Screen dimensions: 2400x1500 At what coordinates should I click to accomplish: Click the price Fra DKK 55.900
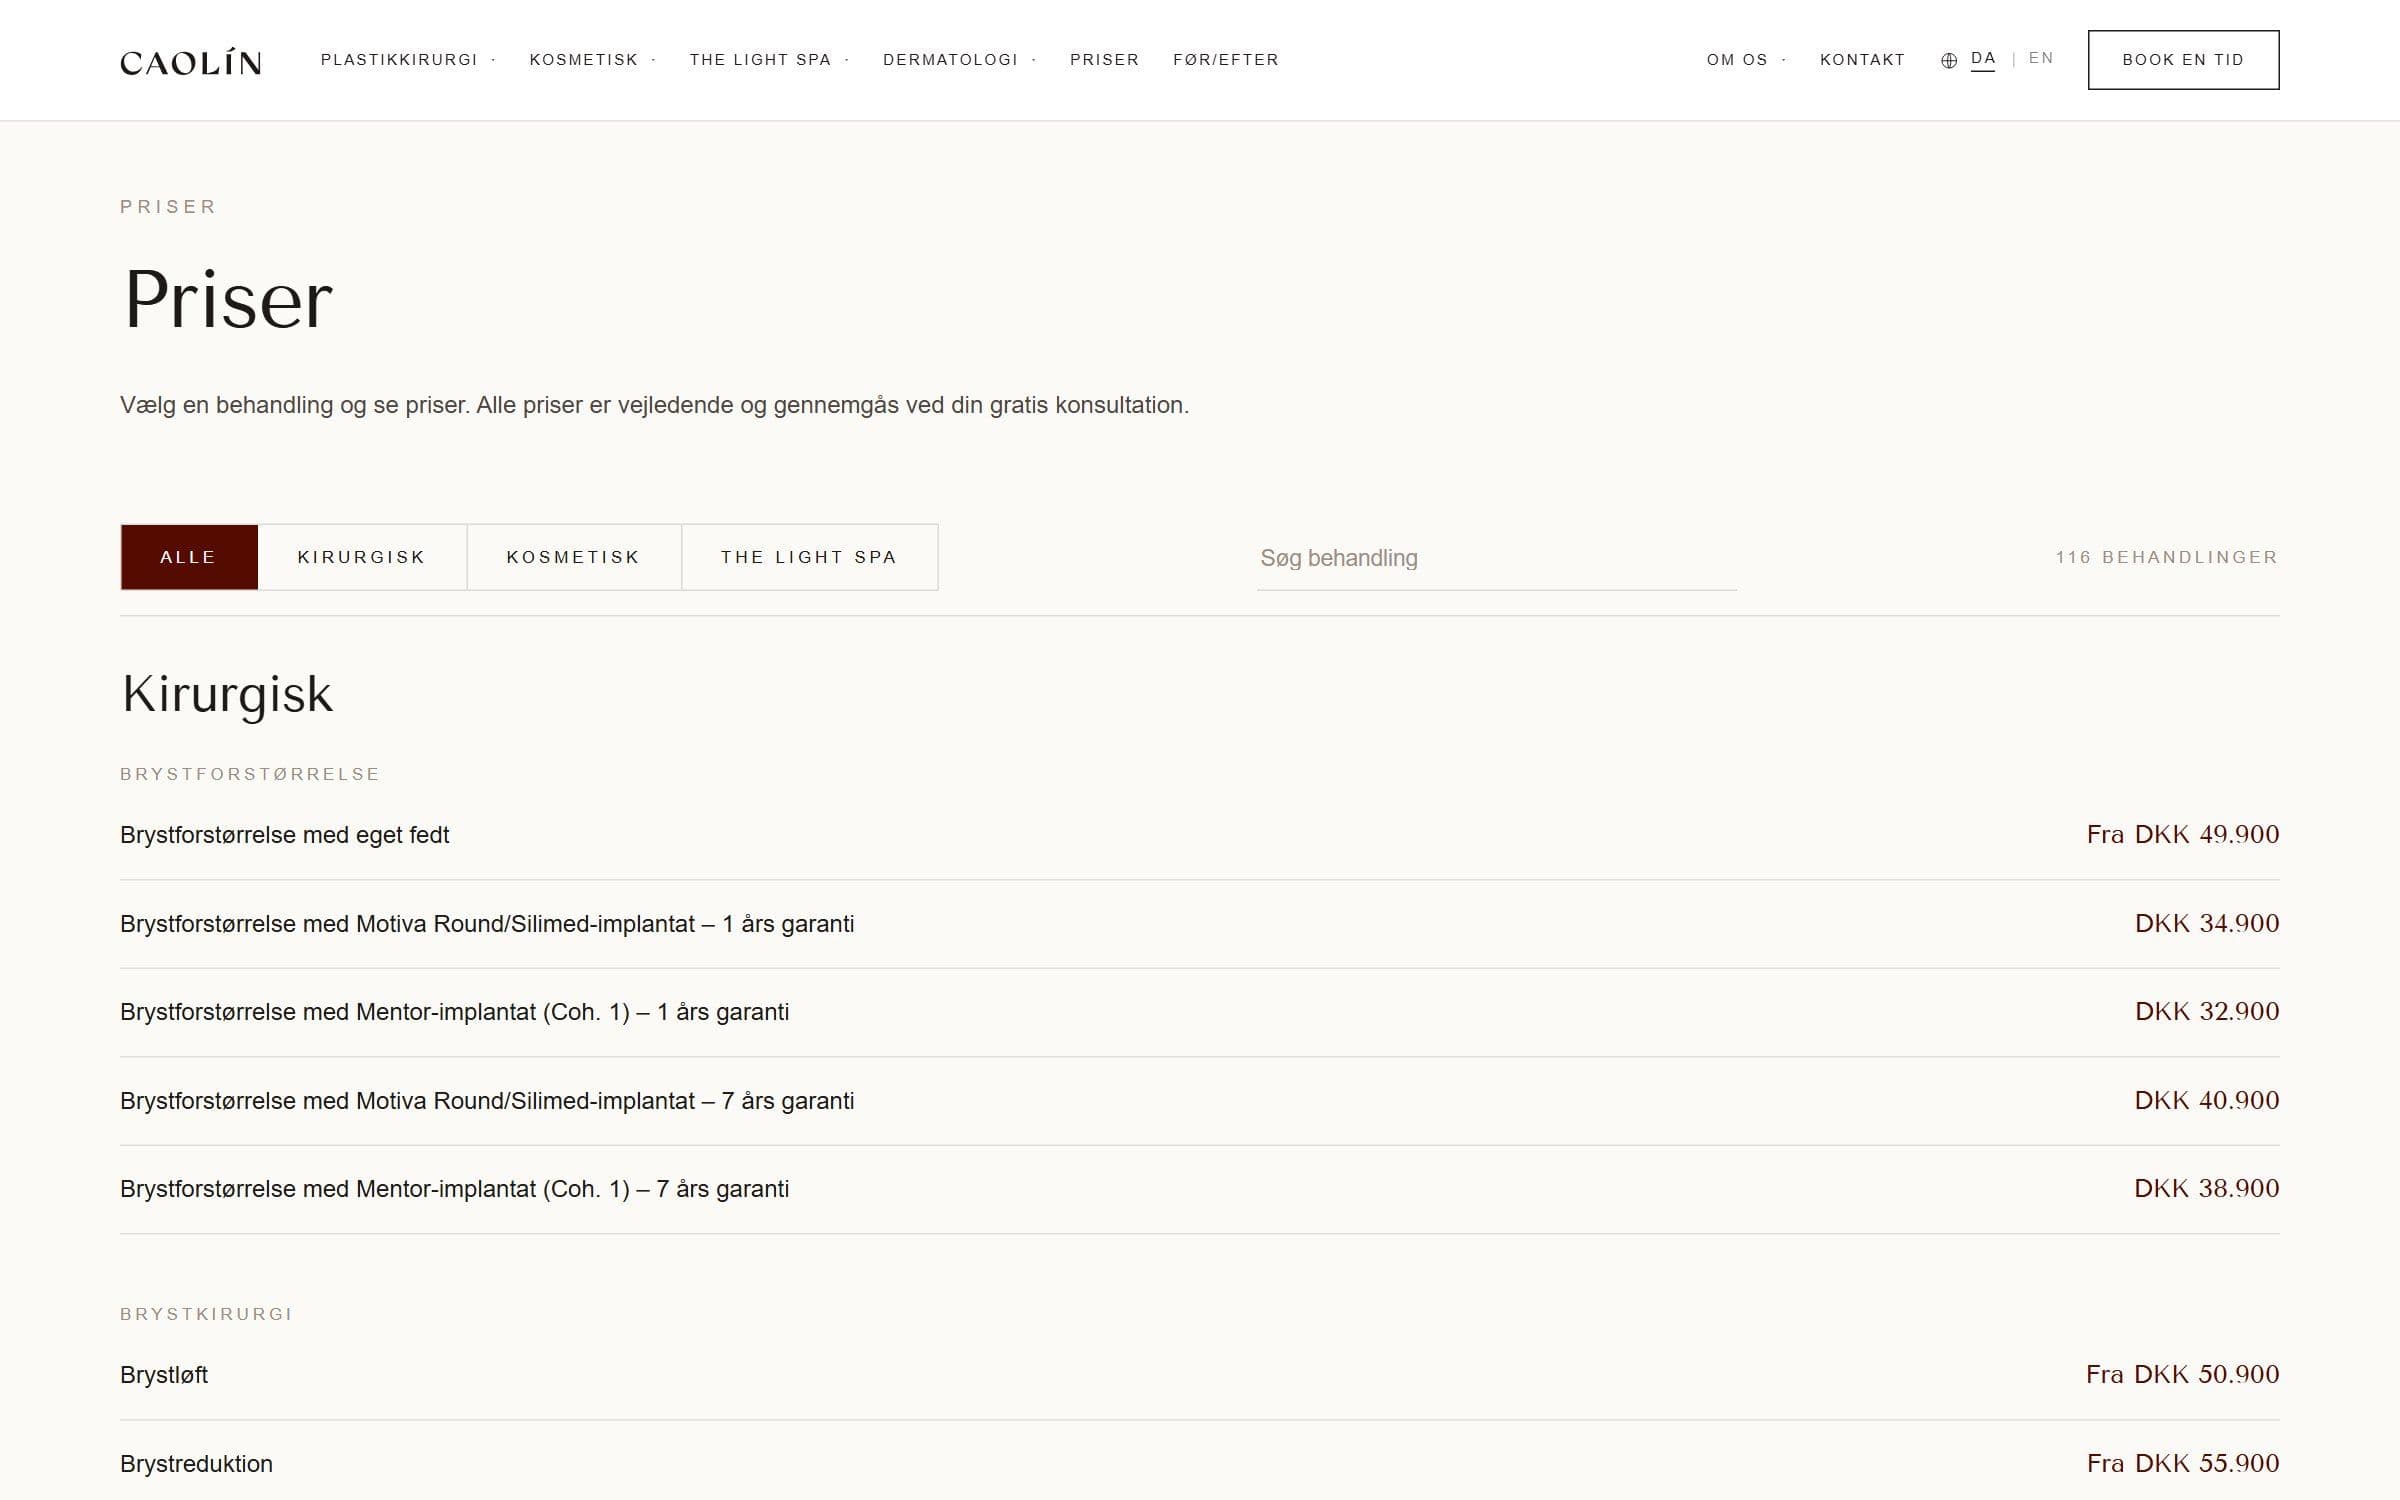pos(2183,1463)
